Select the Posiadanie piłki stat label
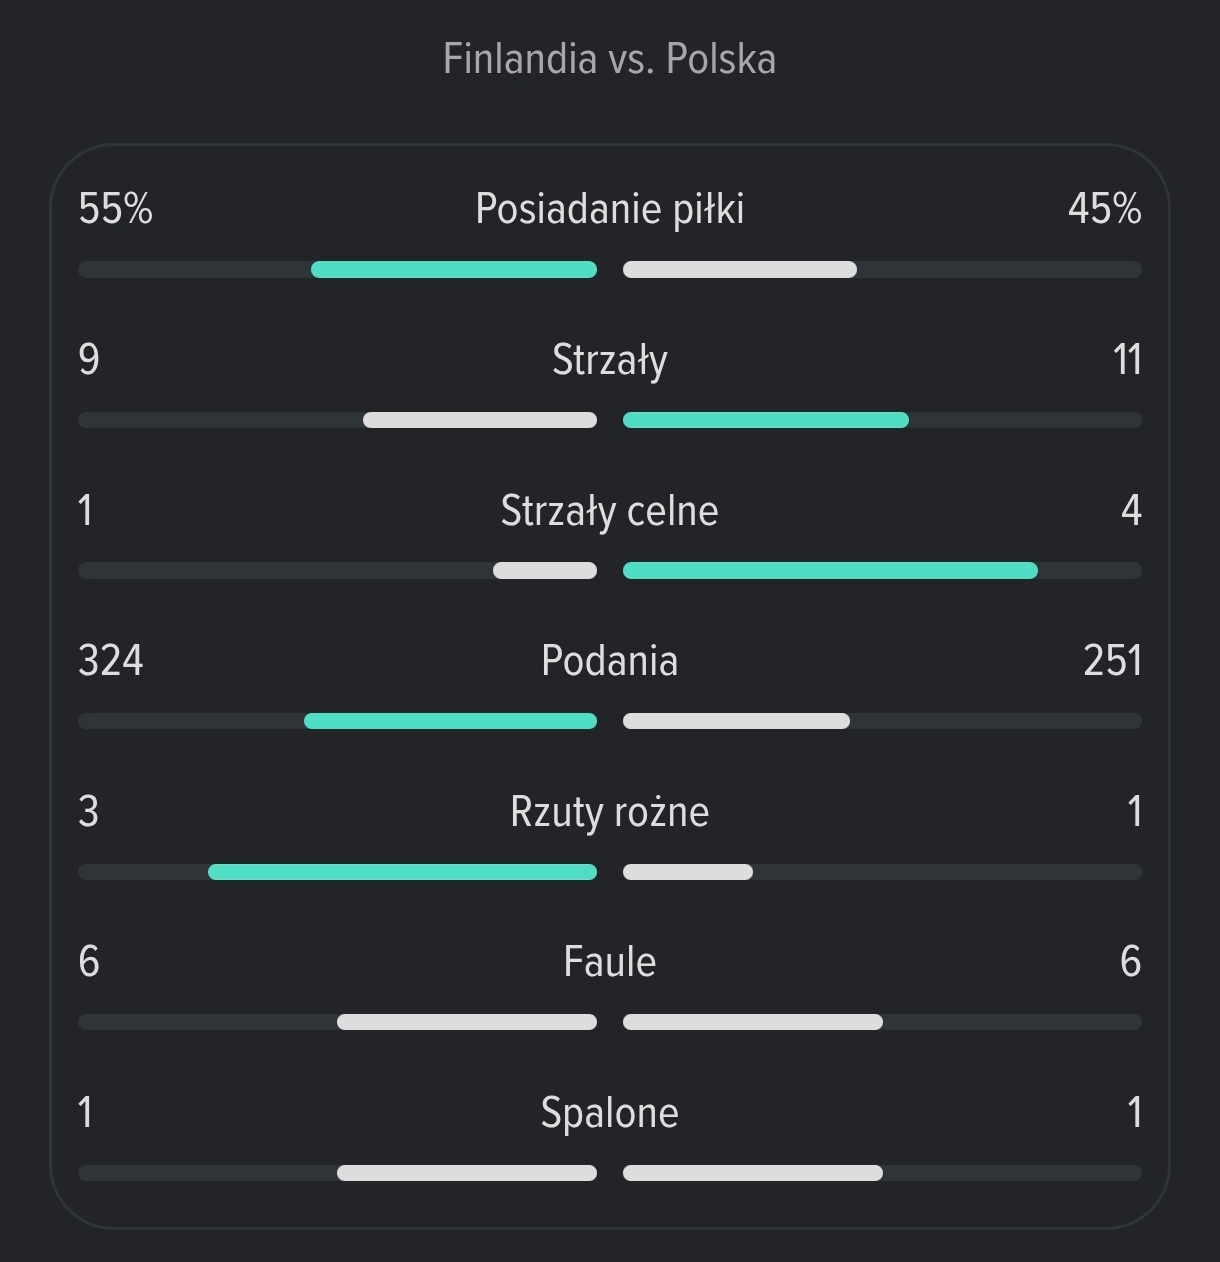This screenshot has height=1262, width=1220. pos(609,209)
